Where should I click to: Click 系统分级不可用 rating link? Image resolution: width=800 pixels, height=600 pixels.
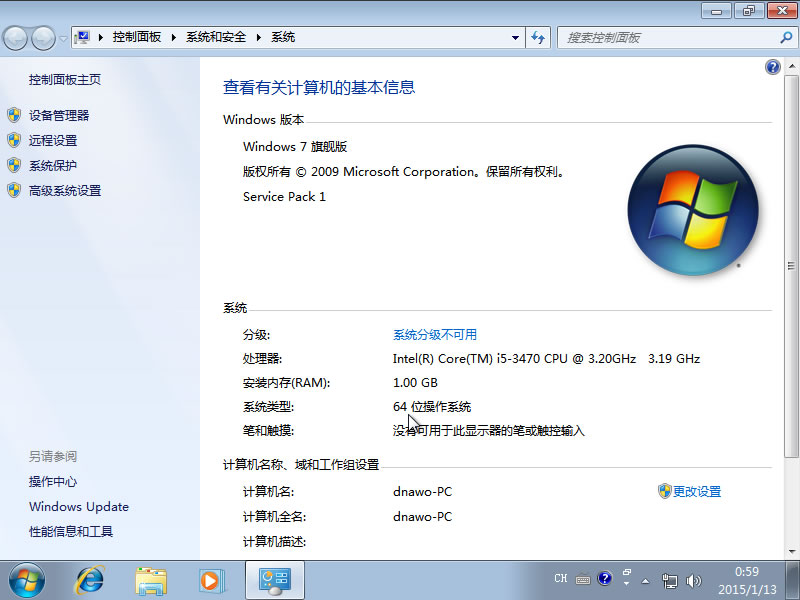435,334
